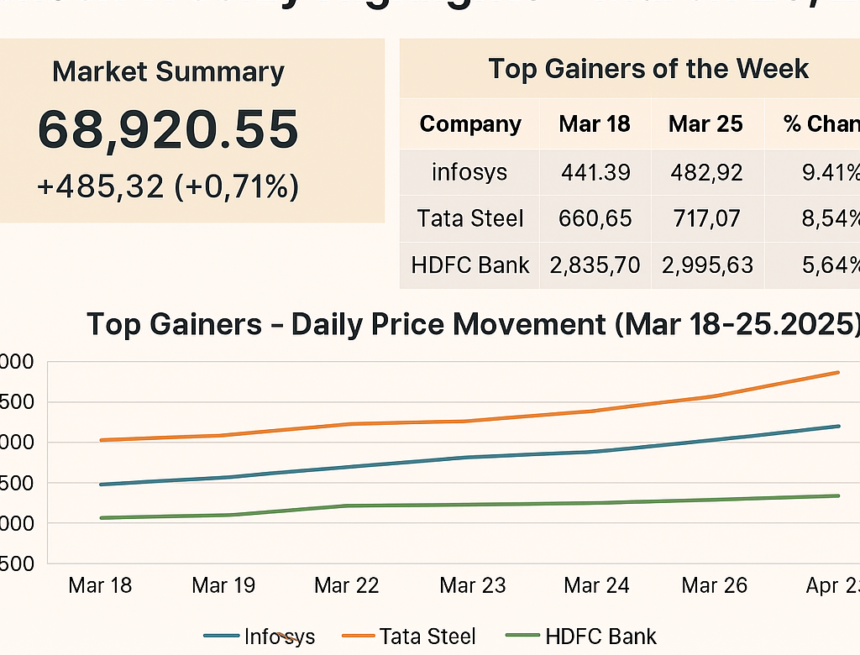Click the Mar 19 x-axis label
Screen dimensions: 860x655
(223, 586)
